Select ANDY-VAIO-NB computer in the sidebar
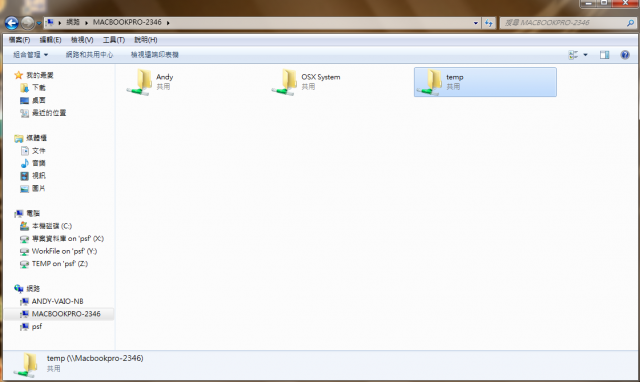 point(51,302)
